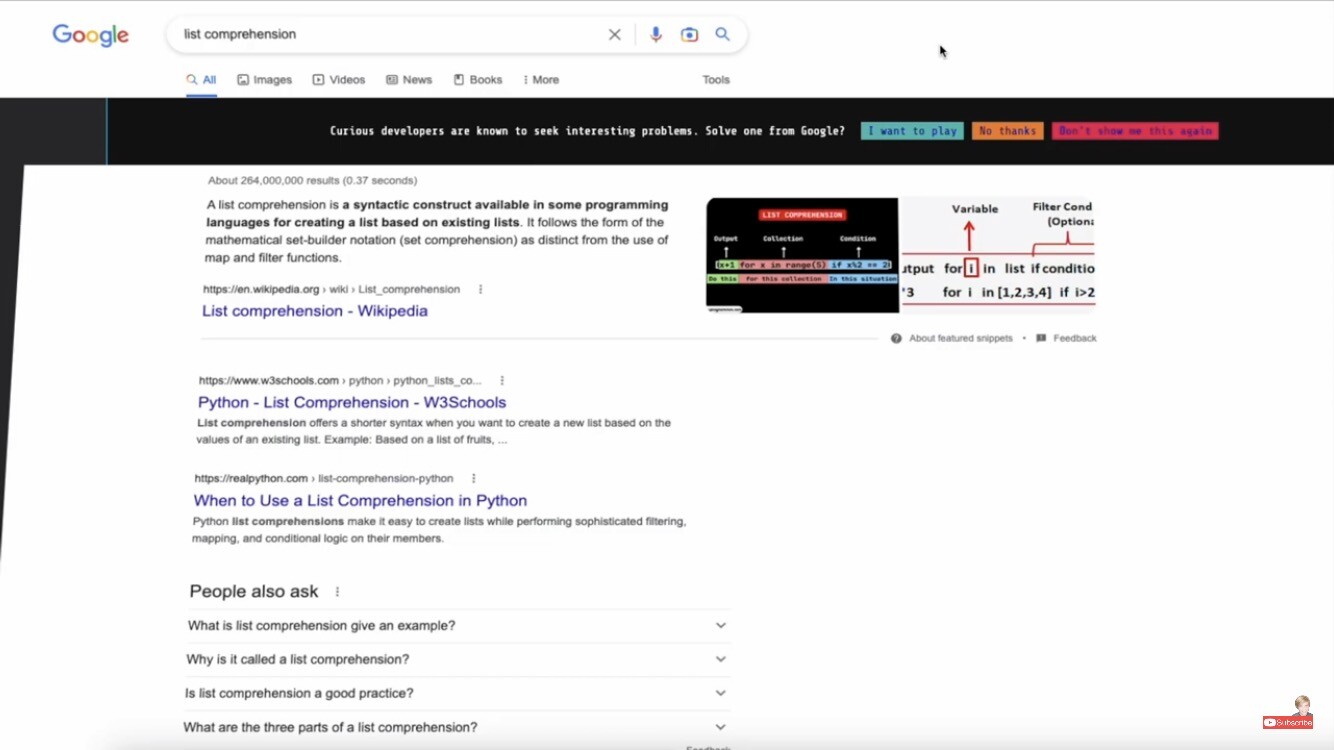Open List comprehension - Wikipedia link
The width and height of the screenshot is (1334, 750).
tap(315, 311)
